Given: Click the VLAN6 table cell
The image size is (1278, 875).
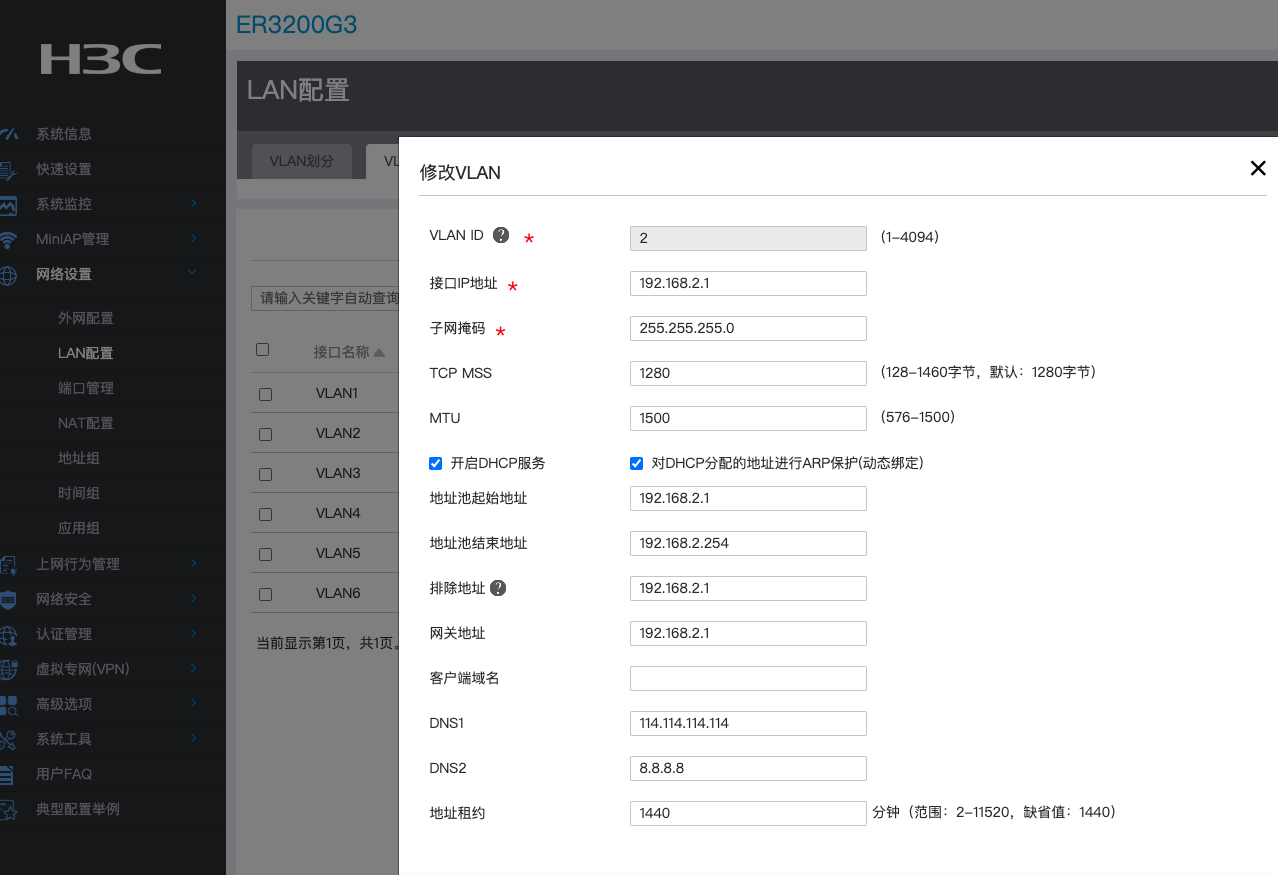Looking at the screenshot, I should tap(338, 593).
